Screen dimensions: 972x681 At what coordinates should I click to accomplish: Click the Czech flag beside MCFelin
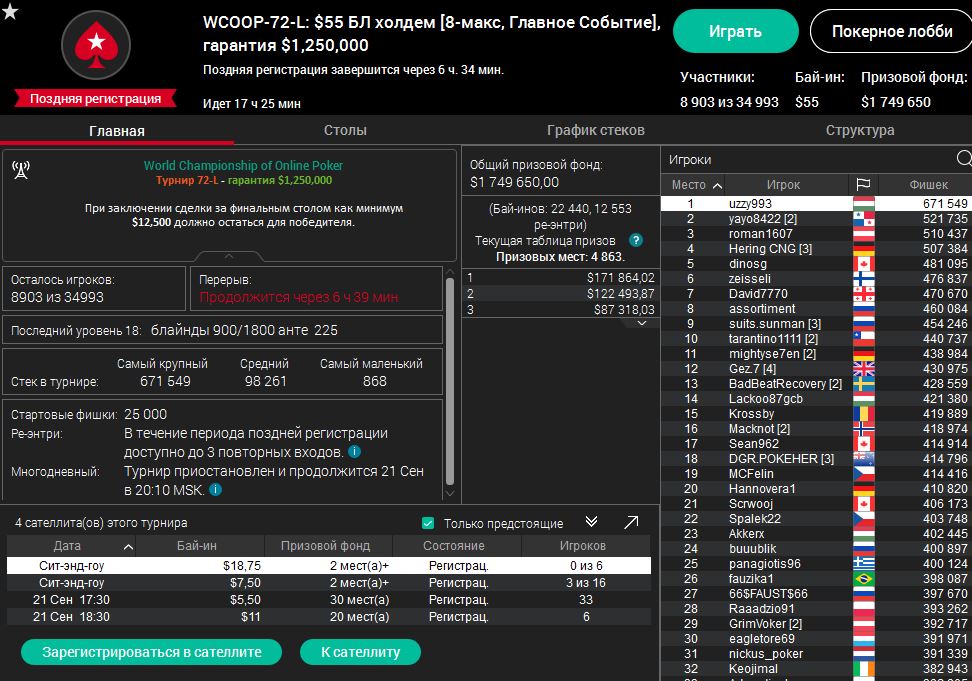click(x=864, y=474)
